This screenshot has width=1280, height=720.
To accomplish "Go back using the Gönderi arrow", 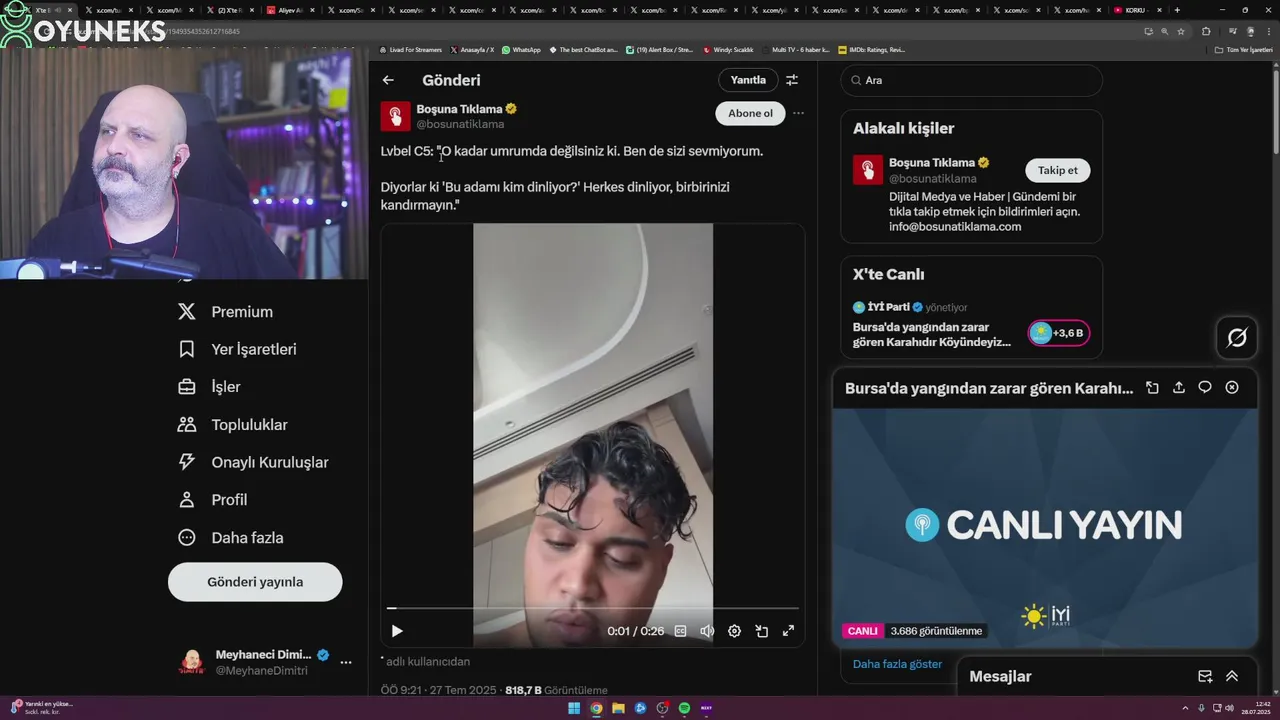I will [x=388, y=80].
